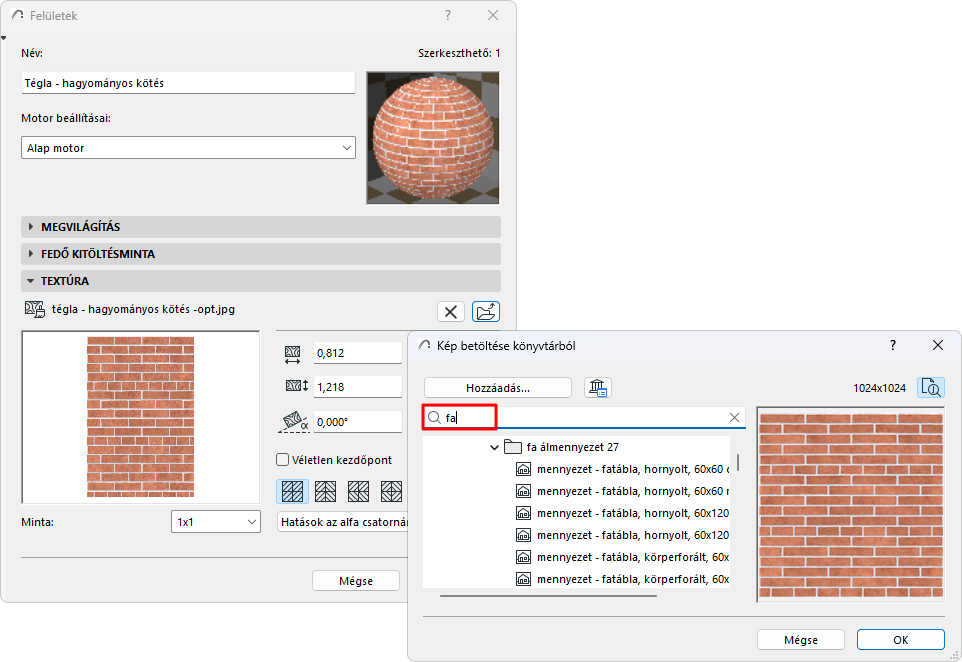Screen dimensions: 962x662
Task: Remove the texture with the X button
Action: pyautogui.click(x=450, y=312)
